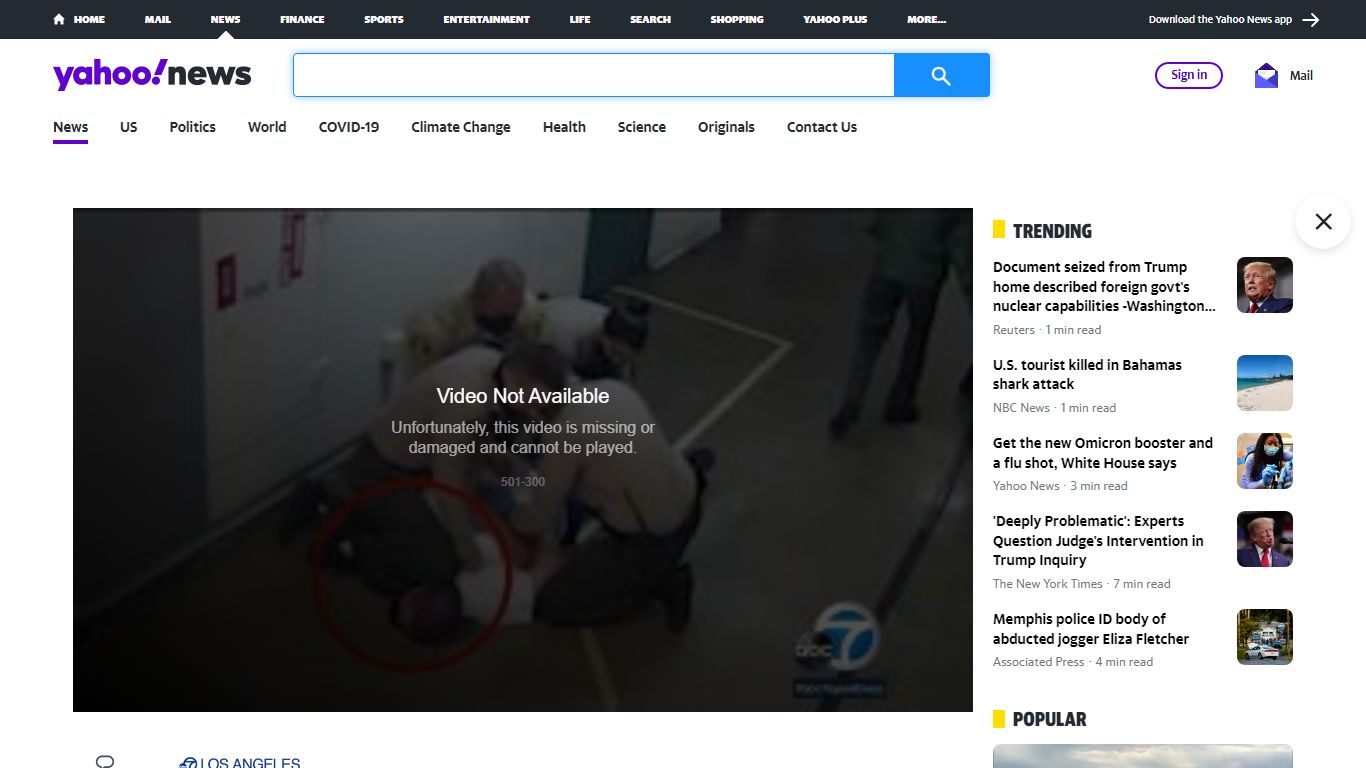Open Entertainment in the top navigation bar

click(x=487, y=19)
